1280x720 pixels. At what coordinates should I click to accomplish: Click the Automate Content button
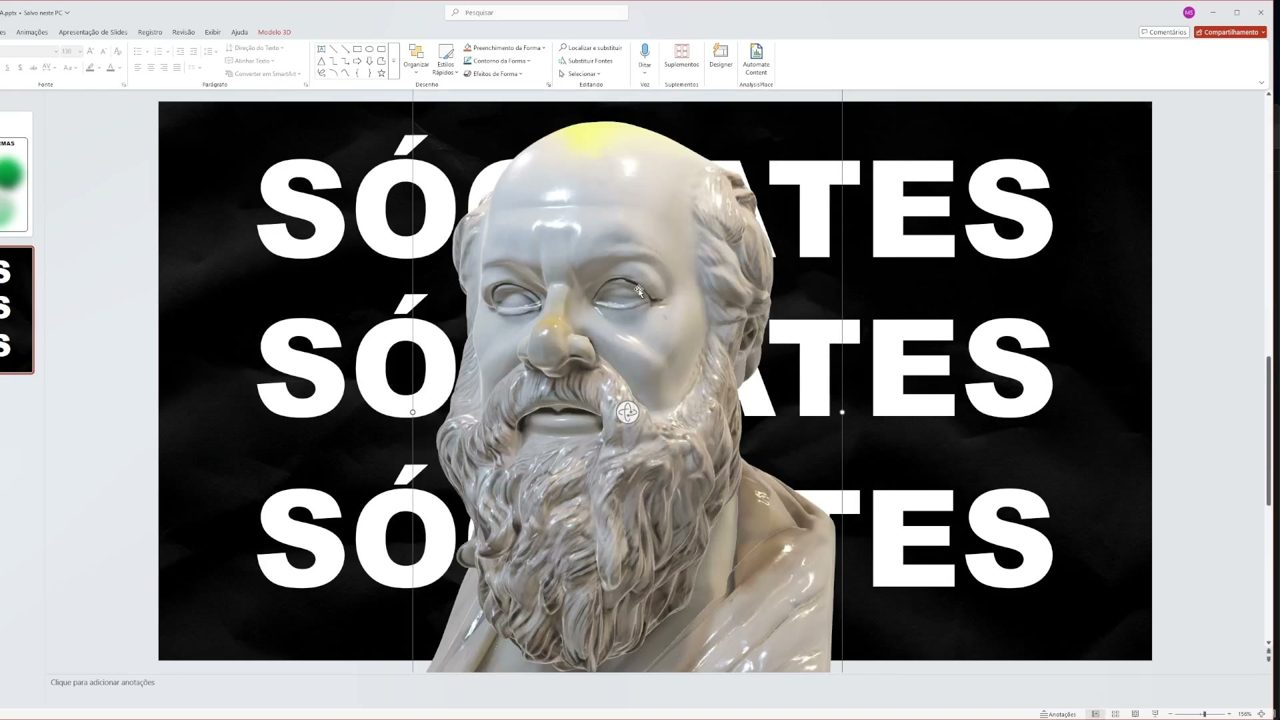pyautogui.click(x=756, y=59)
